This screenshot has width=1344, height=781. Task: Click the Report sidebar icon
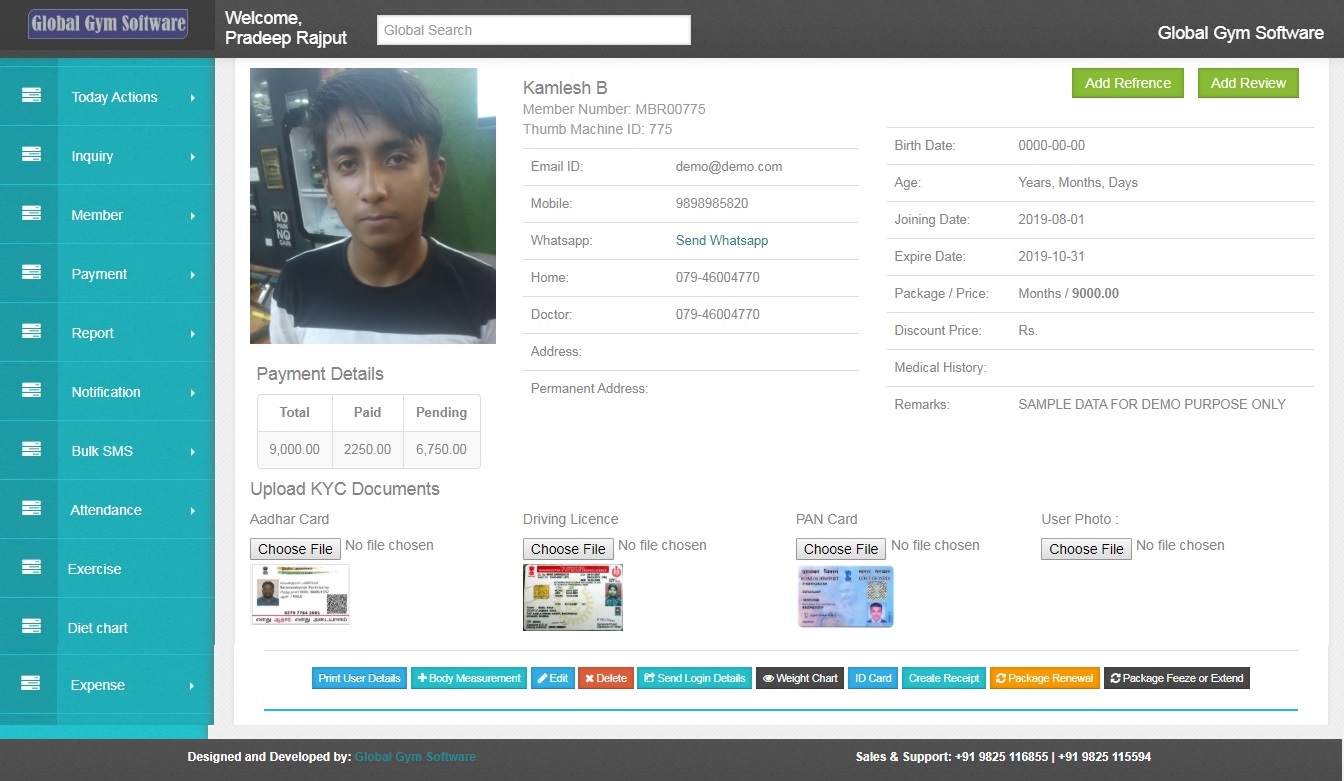coord(30,332)
